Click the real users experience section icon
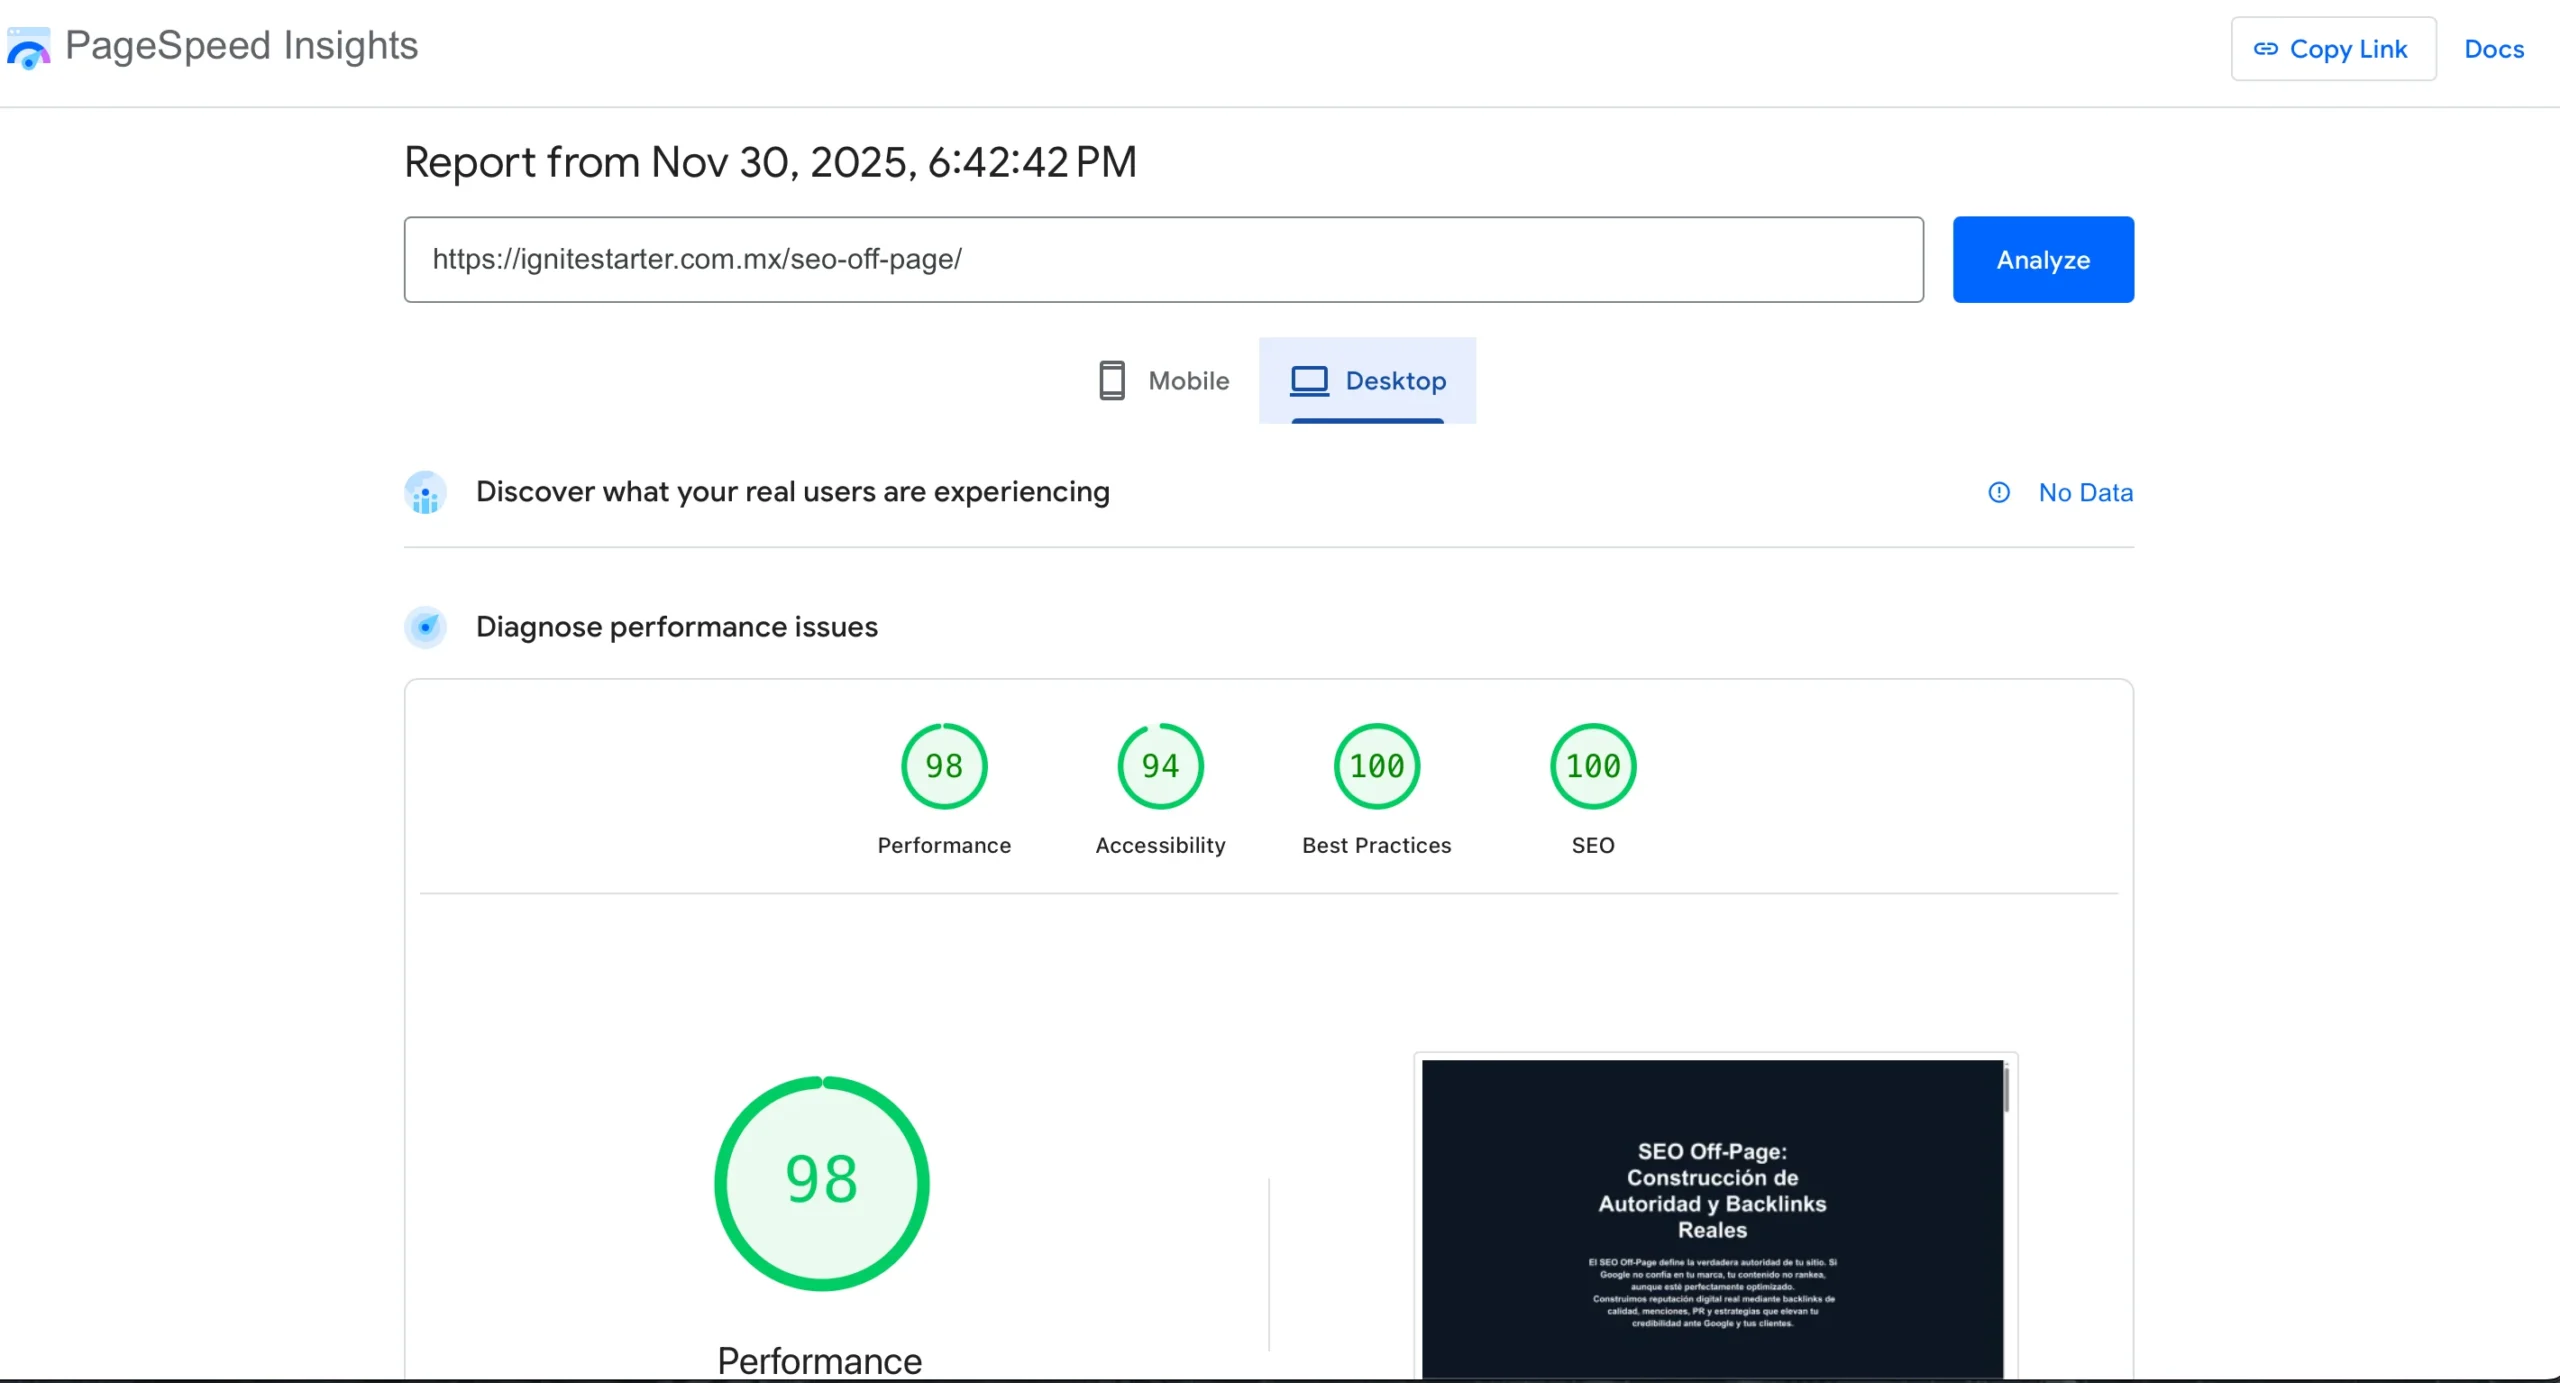This screenshot has height=1383, width=2560. (x=425, y=492)
